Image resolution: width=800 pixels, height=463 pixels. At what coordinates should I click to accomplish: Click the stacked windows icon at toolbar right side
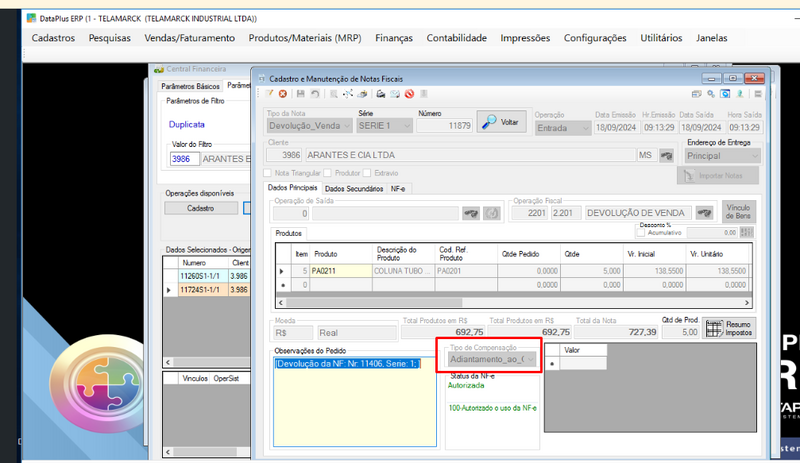coord(696,94)
